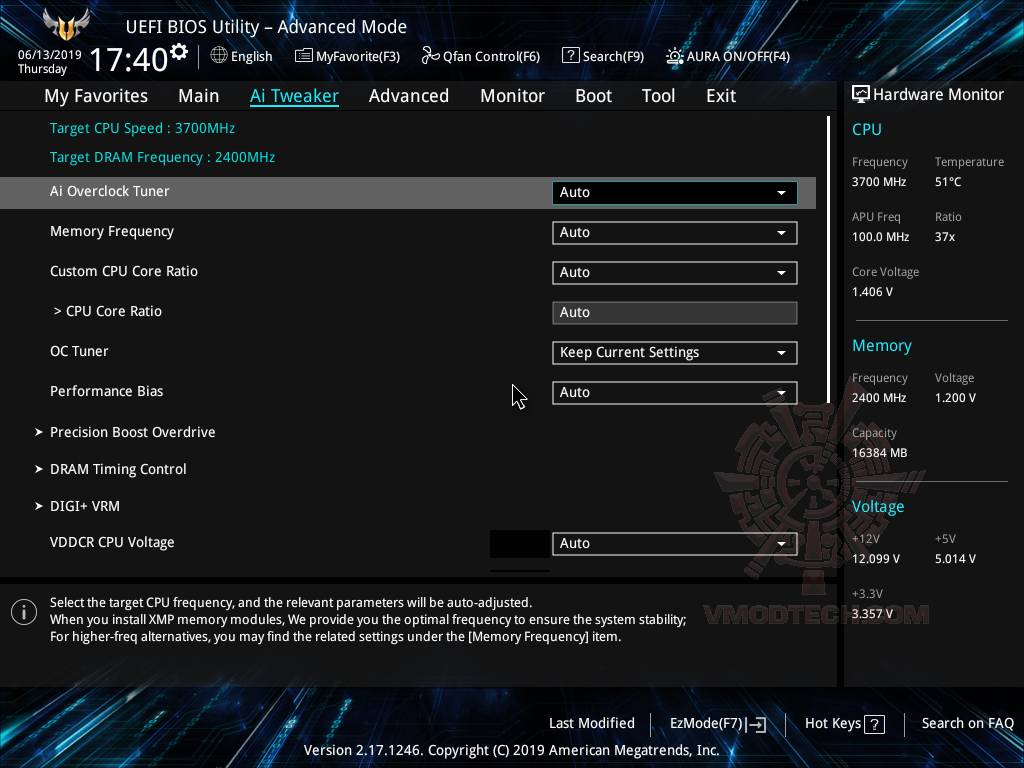The image size is (1024, 768).
Task: Click the EzMode exit arrow icon
Action: 757,724
